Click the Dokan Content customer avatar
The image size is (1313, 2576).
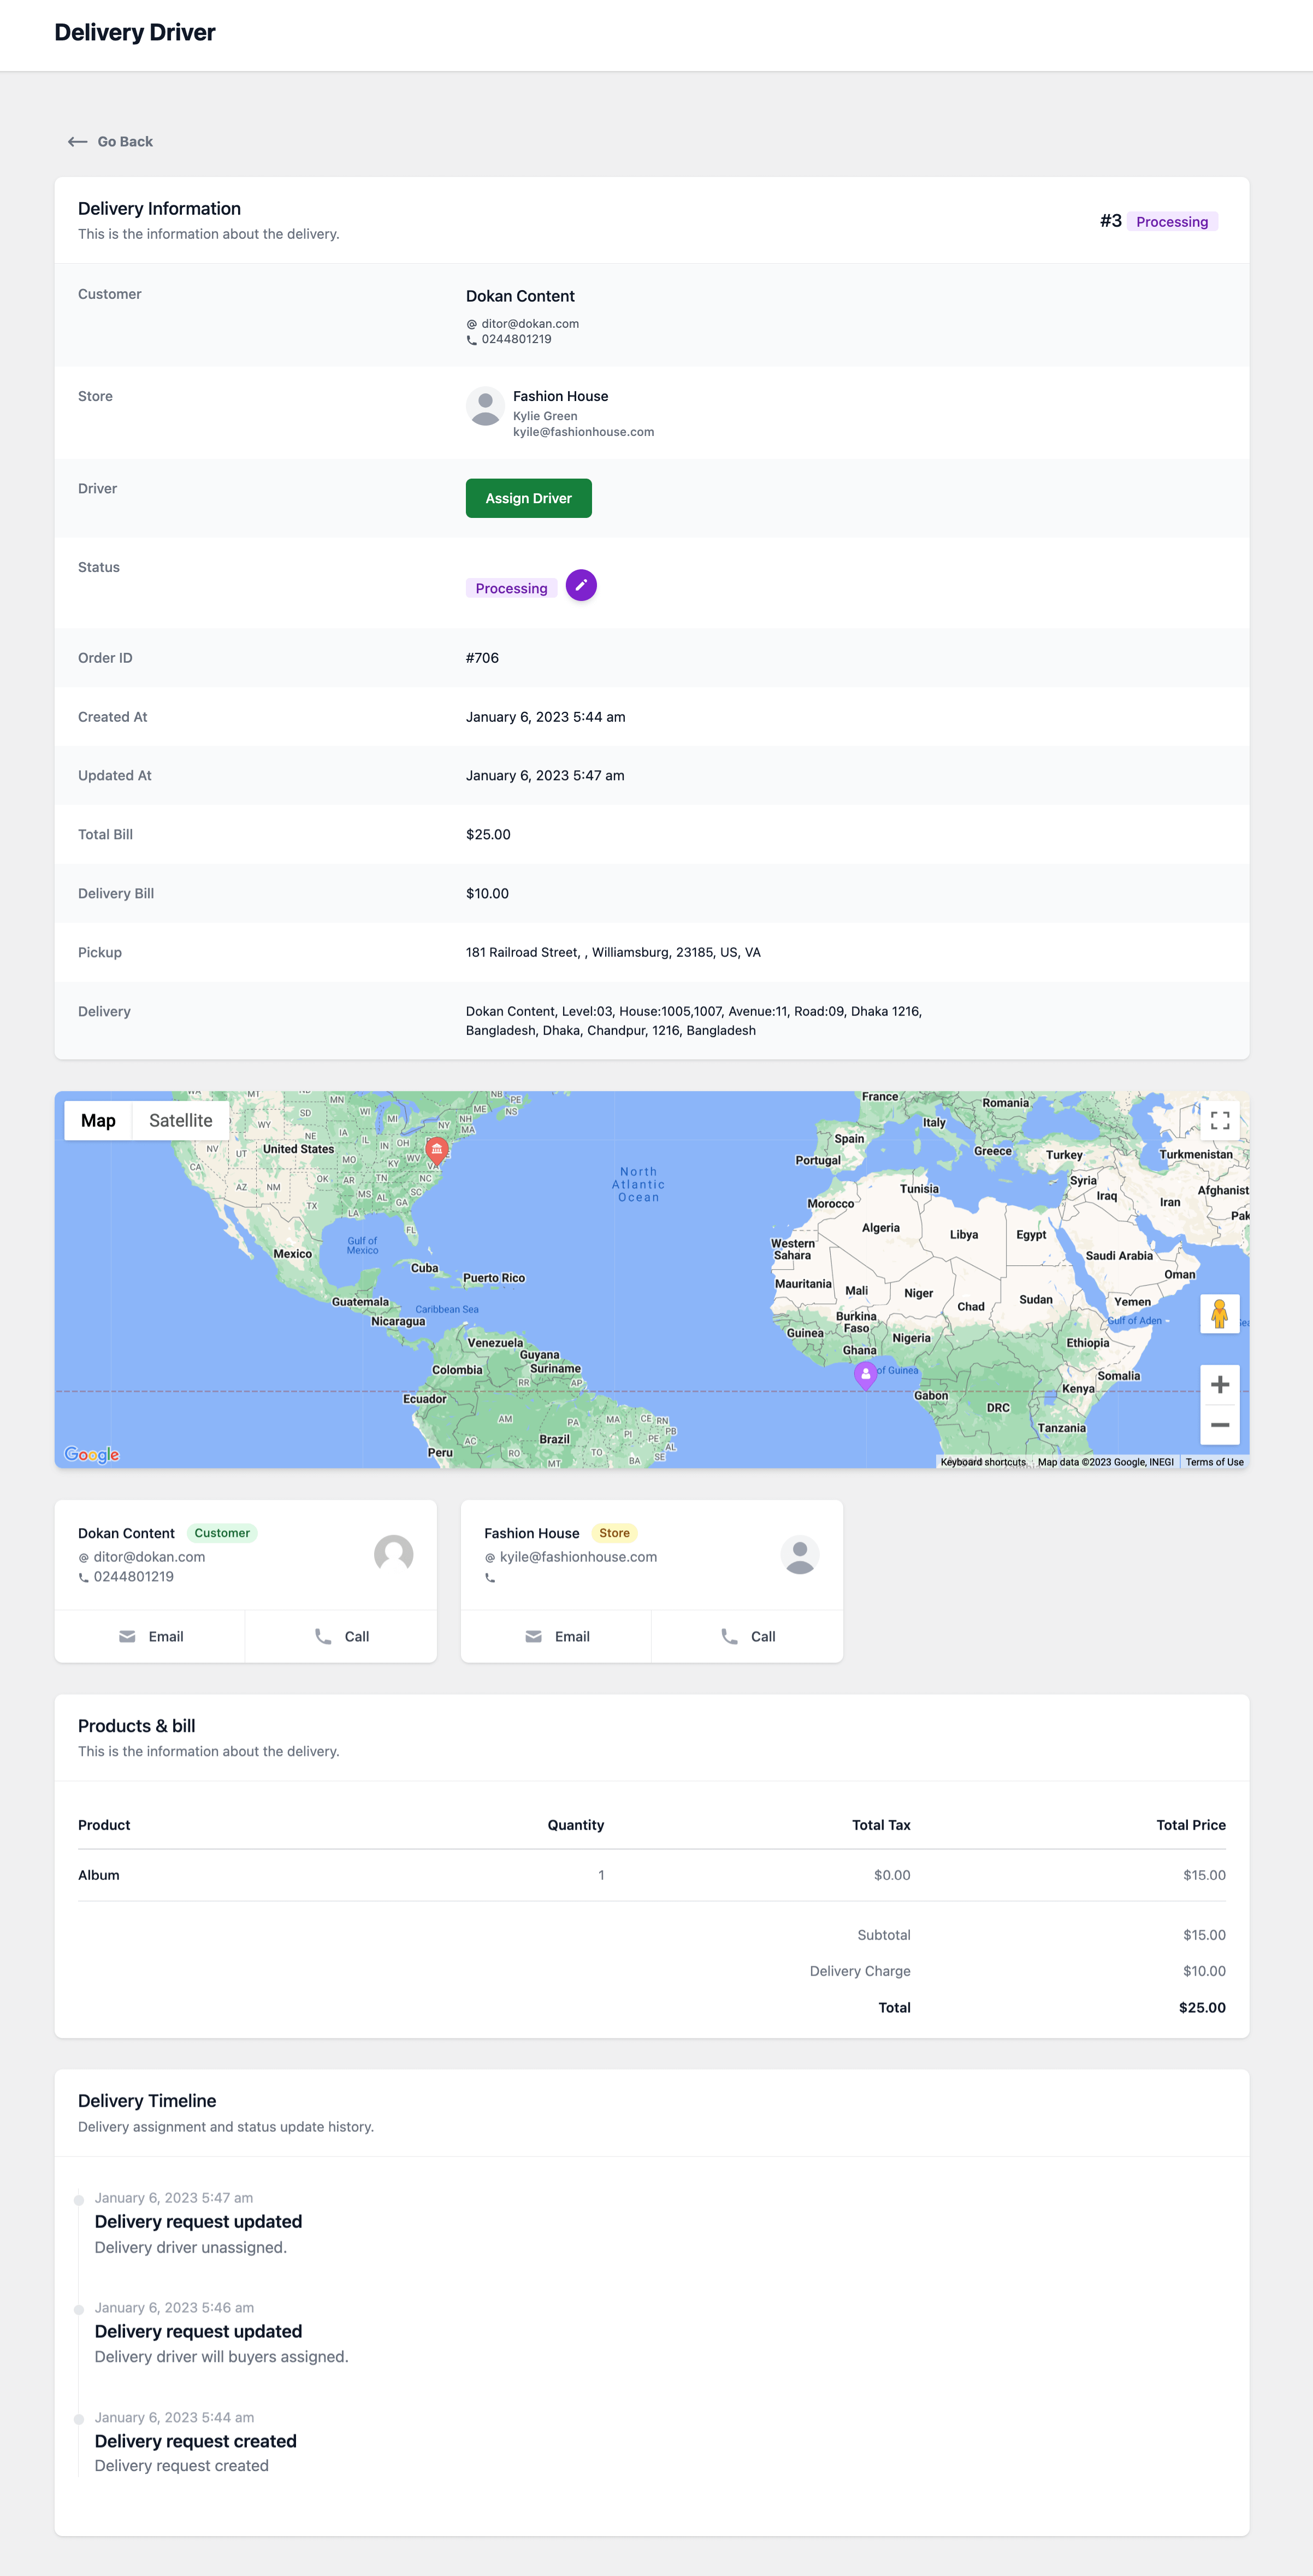[394, 1555]
